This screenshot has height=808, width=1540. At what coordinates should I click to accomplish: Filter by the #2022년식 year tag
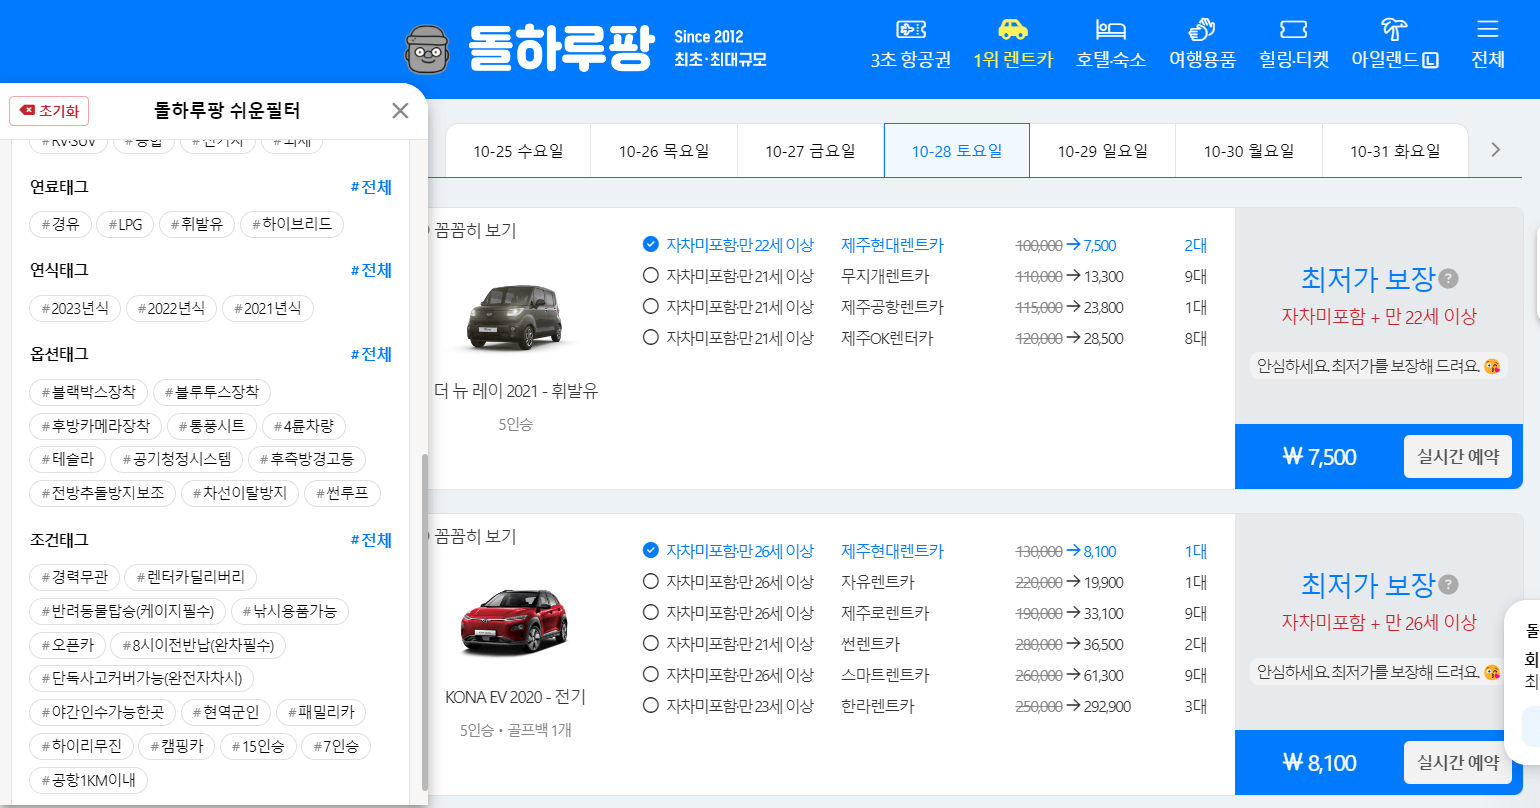click(x=171, y=308)
